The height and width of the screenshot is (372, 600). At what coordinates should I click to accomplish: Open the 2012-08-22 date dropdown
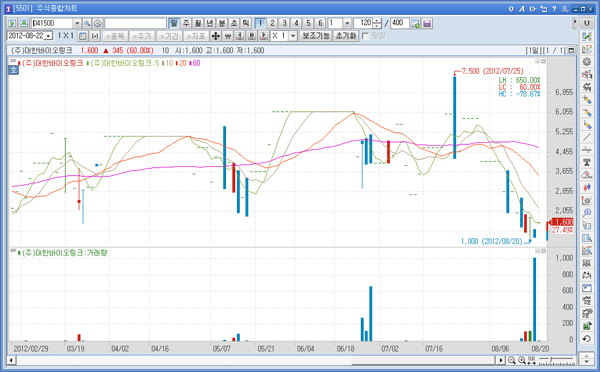point(49,36)
